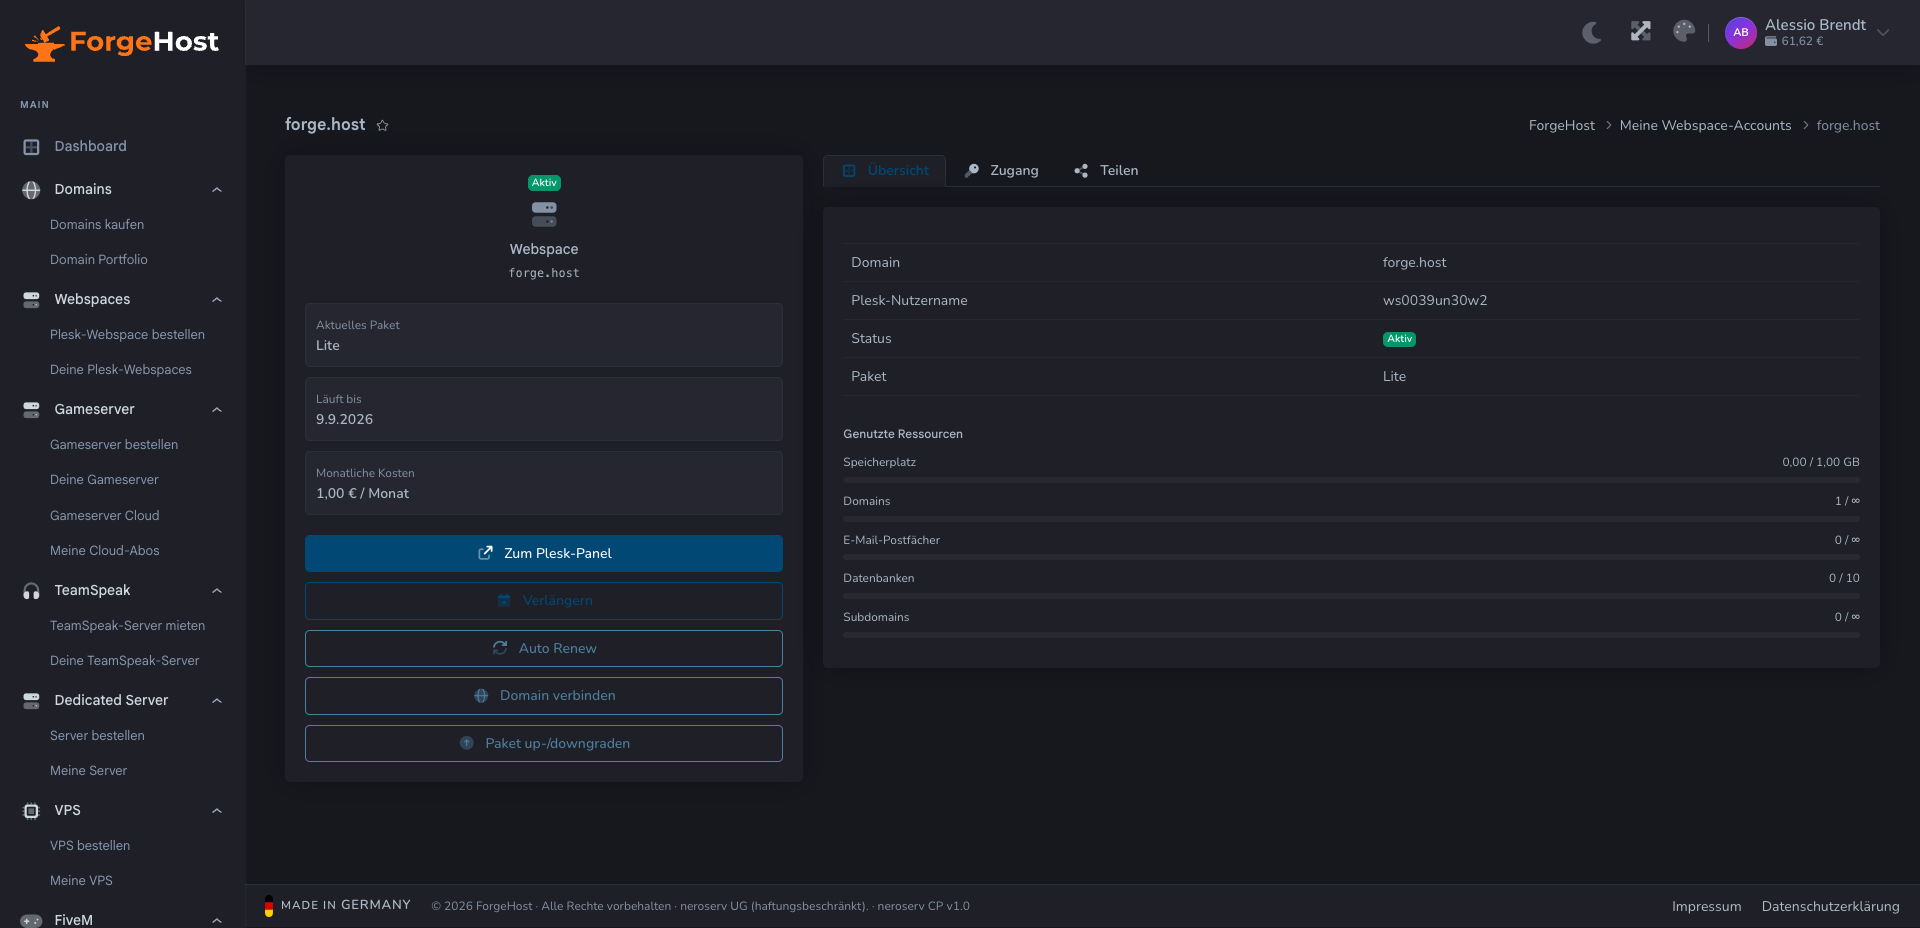
Task: Click the Paket up-/downgraden button
Action: (544, 744)
